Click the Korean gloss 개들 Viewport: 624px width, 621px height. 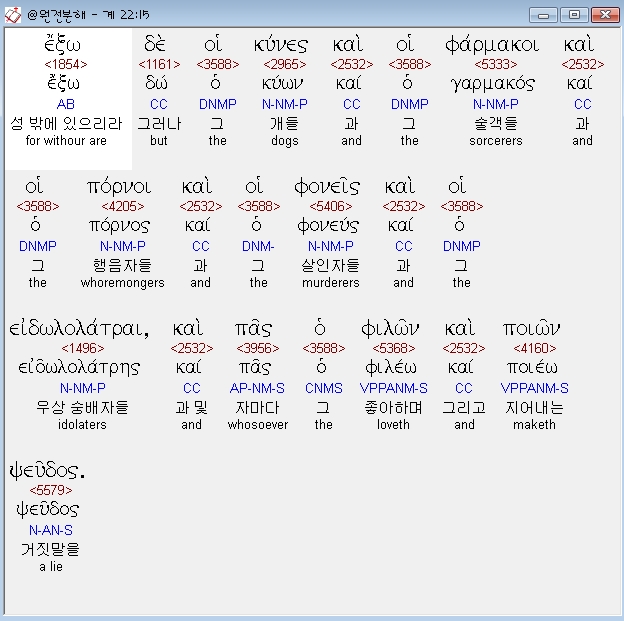click(x=285, y=123)
